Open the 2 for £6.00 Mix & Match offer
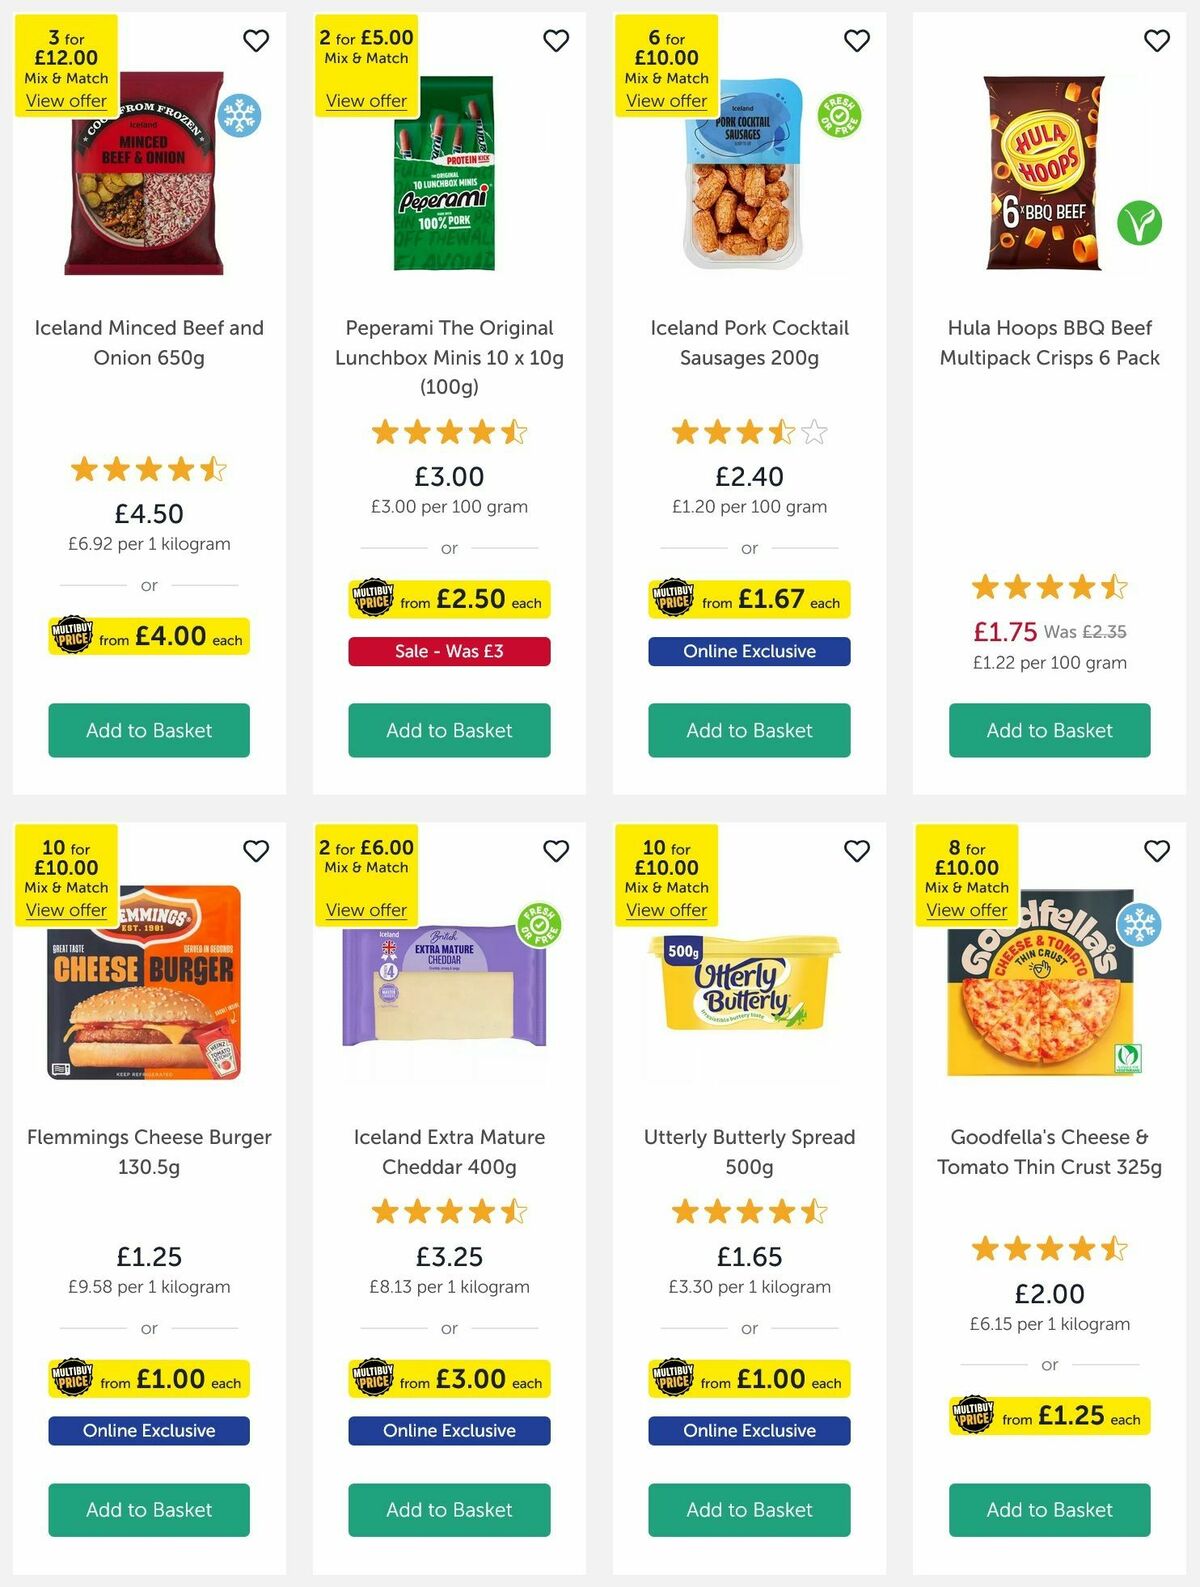The width and height of the screenshot is (1200, 1587). tap(366, 910)
